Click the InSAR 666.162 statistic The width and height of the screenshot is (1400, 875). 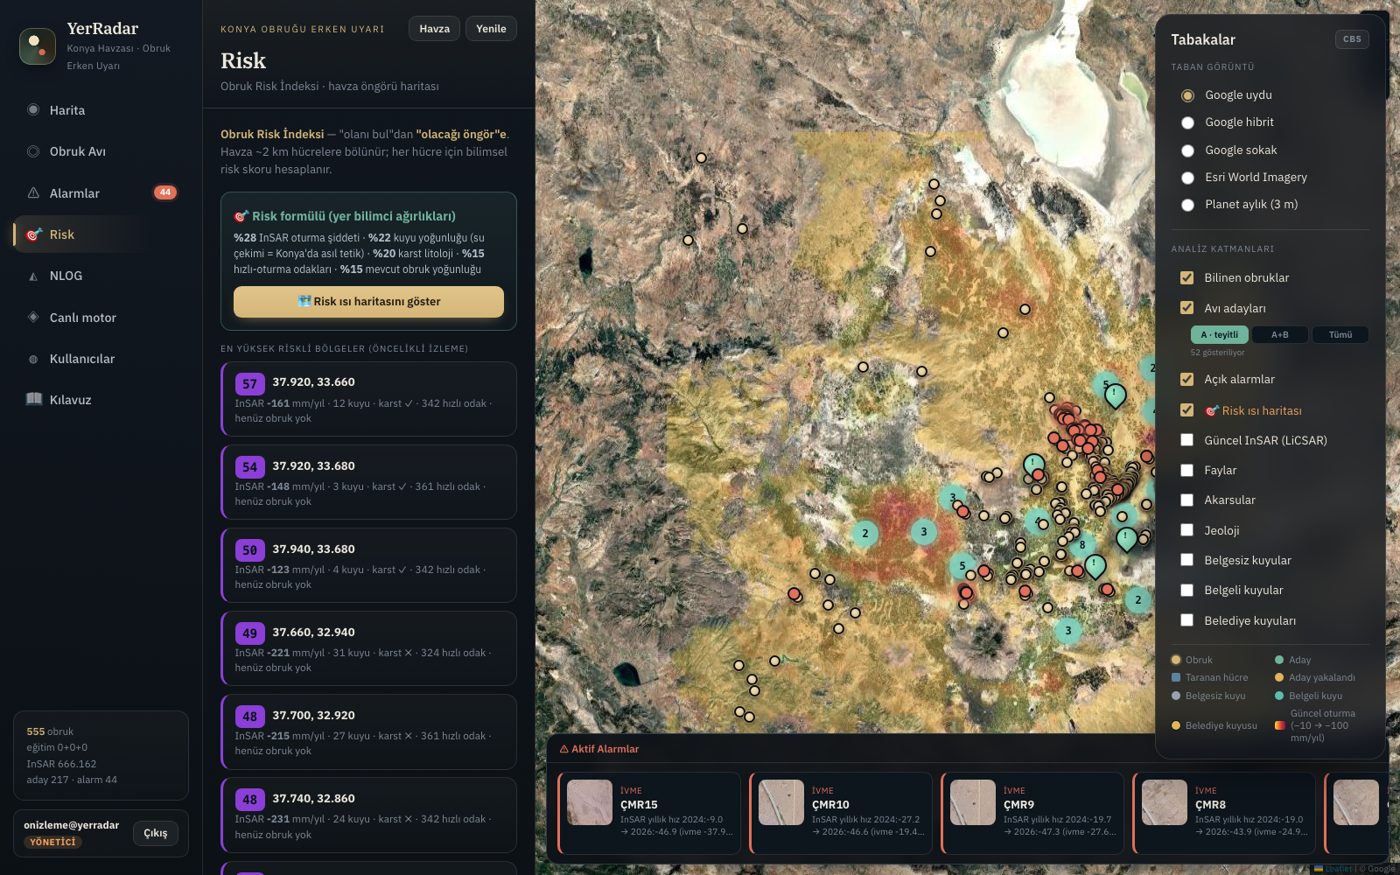click(61, 764)
